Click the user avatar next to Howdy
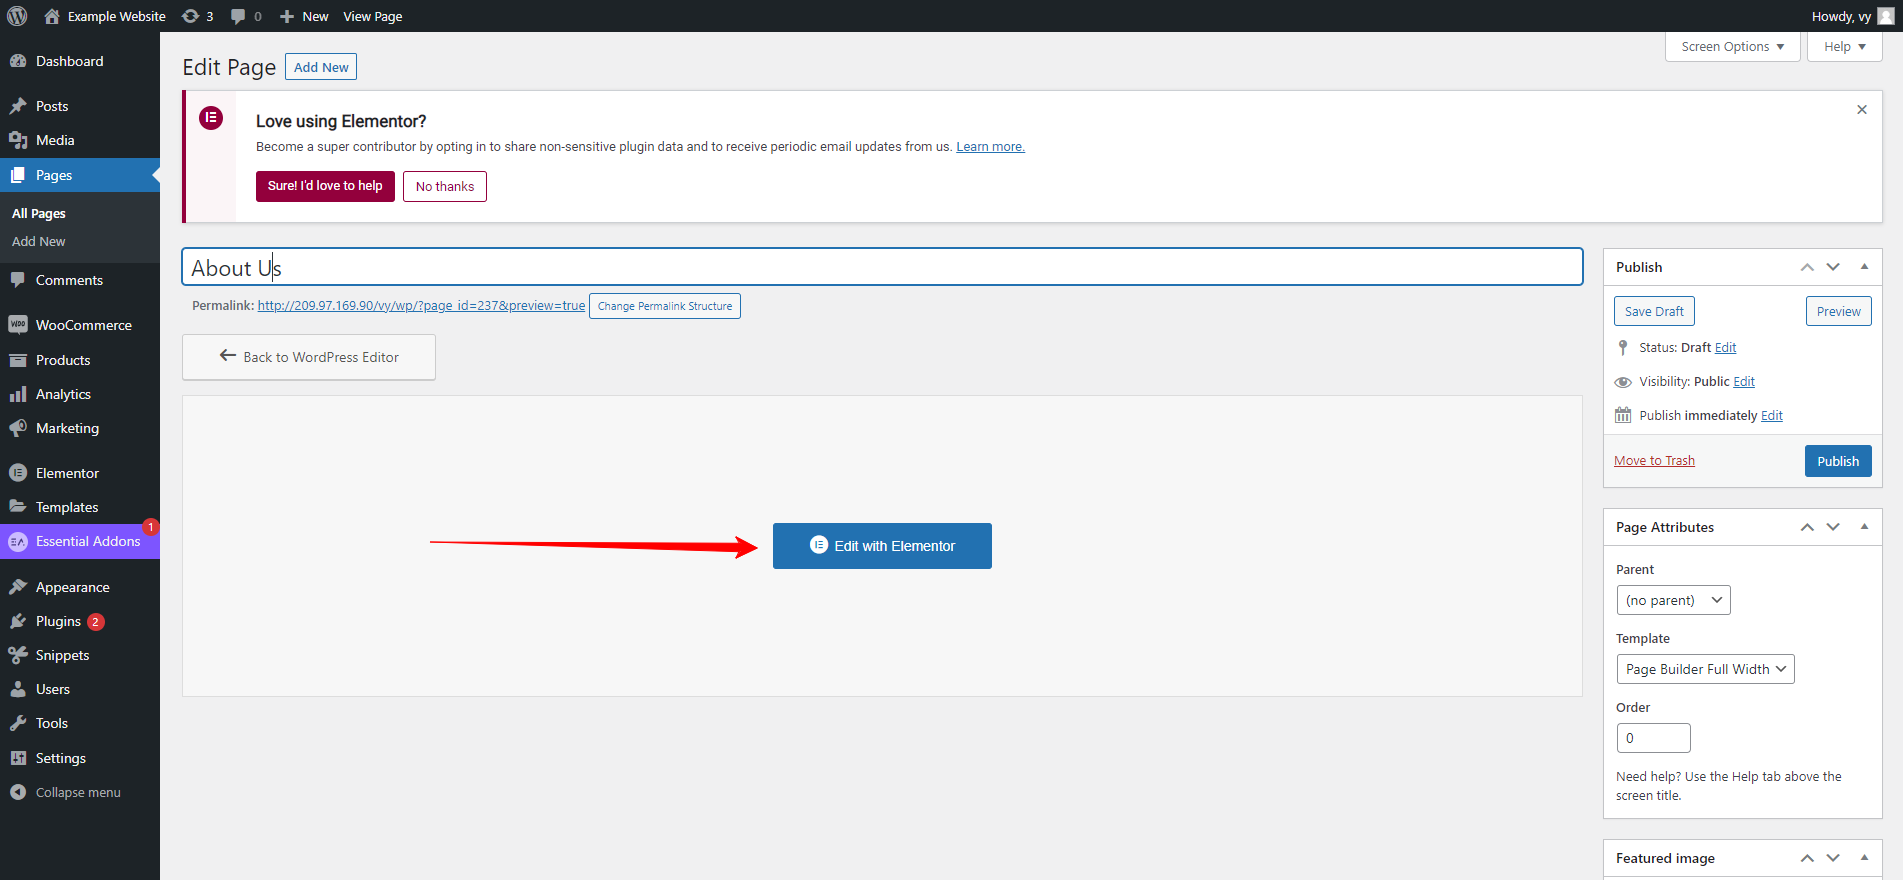Image resolution: width=1903 pixels, height=880 pixels. [1886, 16]
